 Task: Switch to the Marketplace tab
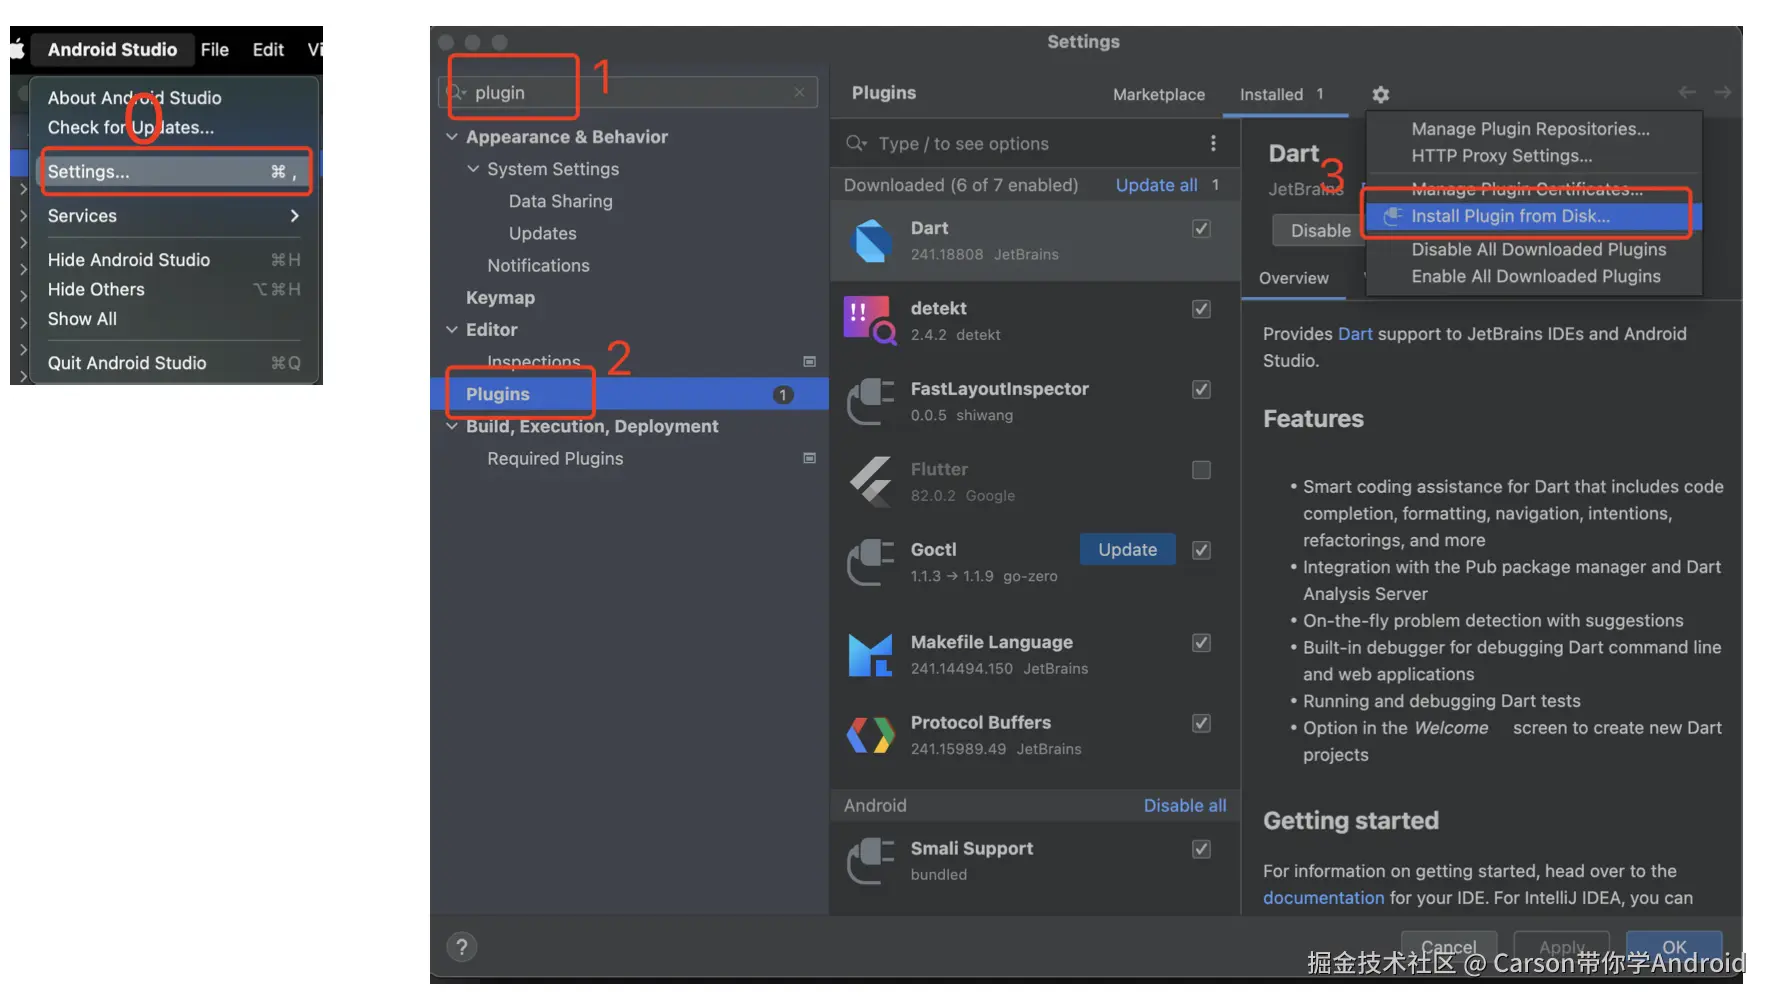(1159, 94)
